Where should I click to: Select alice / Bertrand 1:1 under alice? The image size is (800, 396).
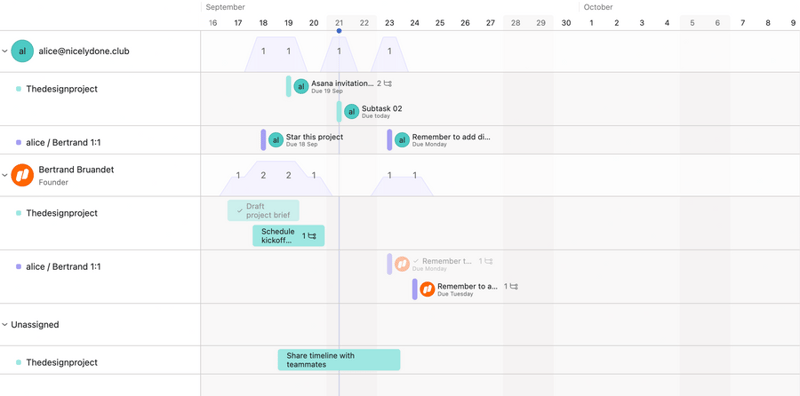[63, 142]
